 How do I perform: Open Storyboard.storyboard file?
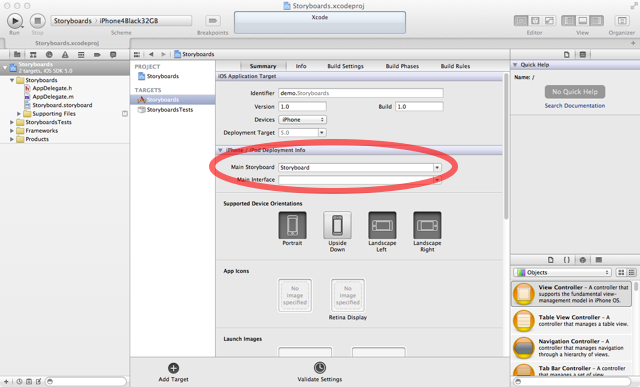coord(62,105)
